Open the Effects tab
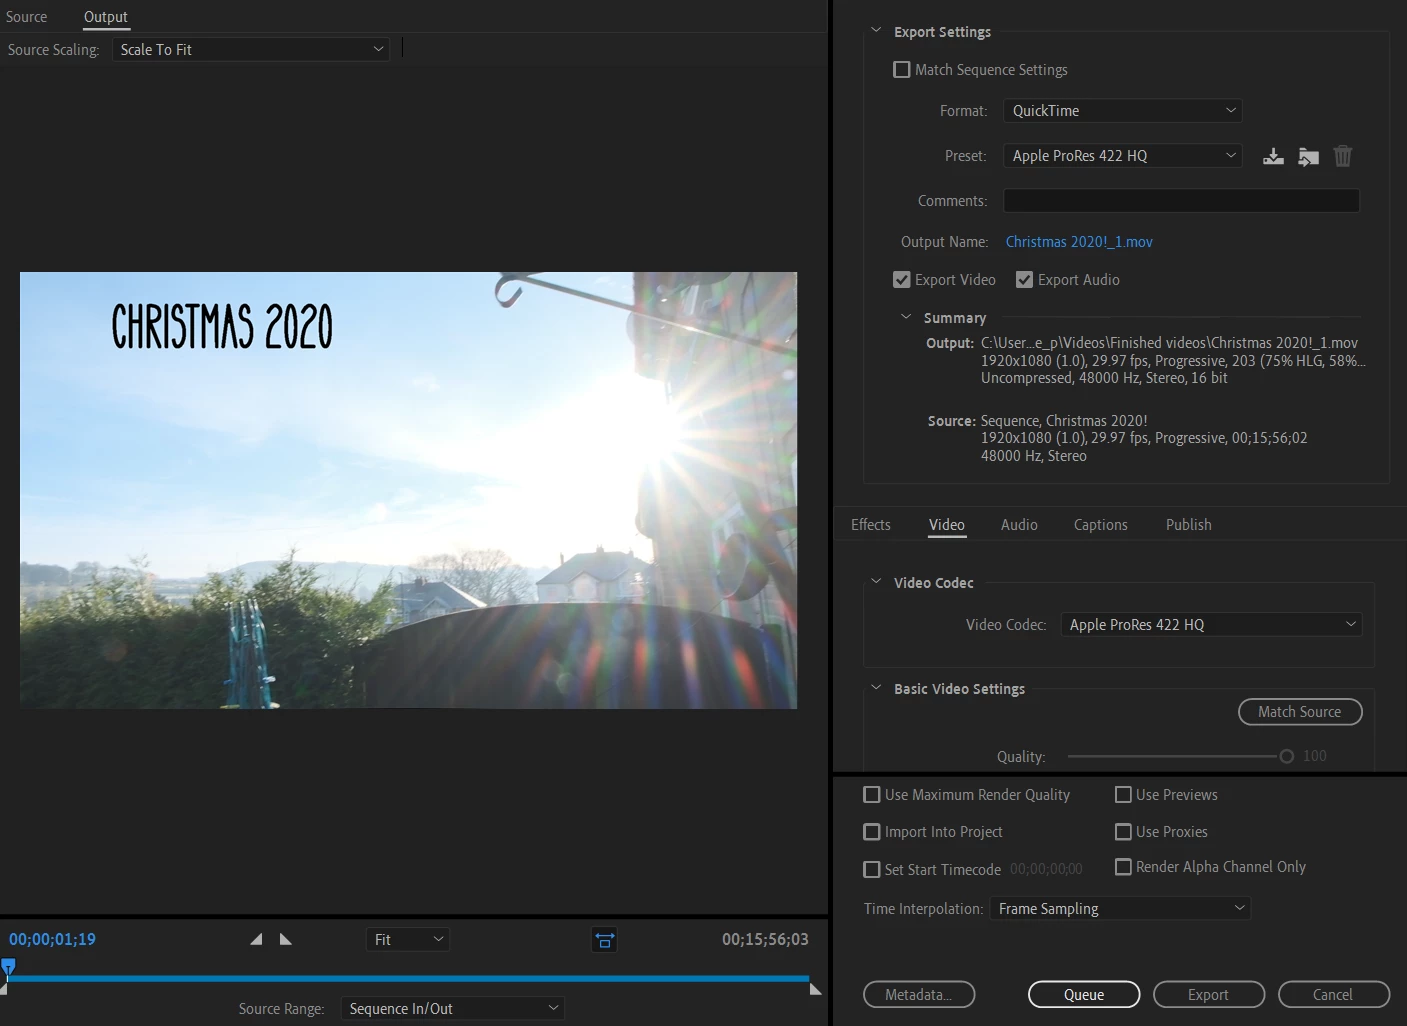Image resolution: width=1407 pixels, height=1026 pixels. pyautogui.click(x=871, y=525)
